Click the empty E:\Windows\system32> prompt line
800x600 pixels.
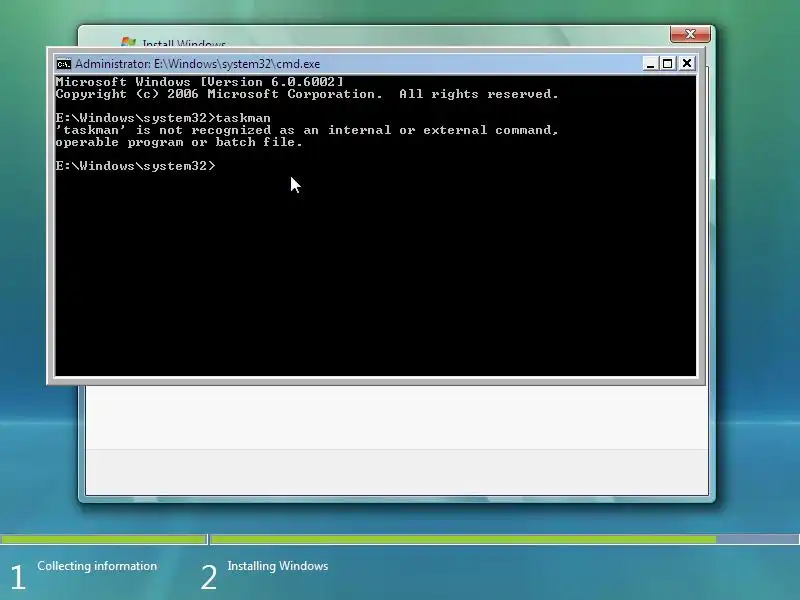[x=136, y=166]
